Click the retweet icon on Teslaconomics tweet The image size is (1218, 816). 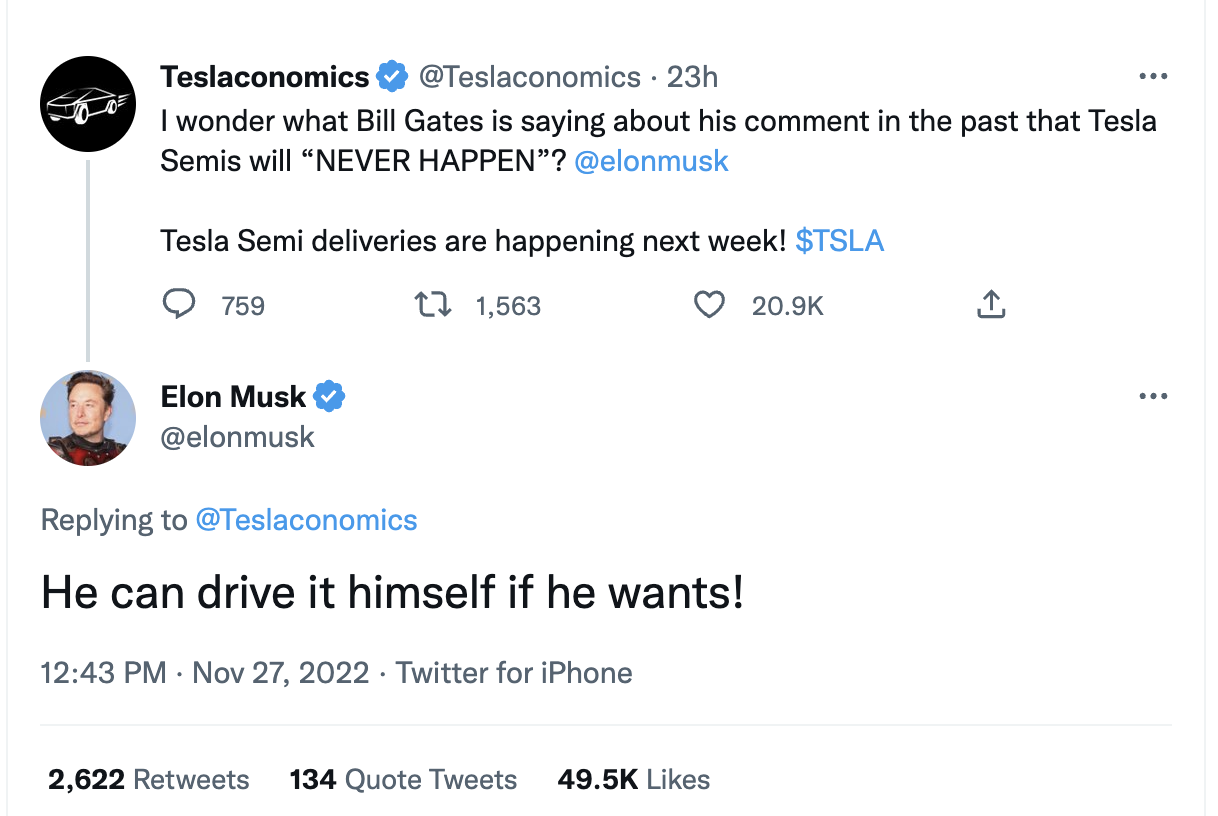431,305
